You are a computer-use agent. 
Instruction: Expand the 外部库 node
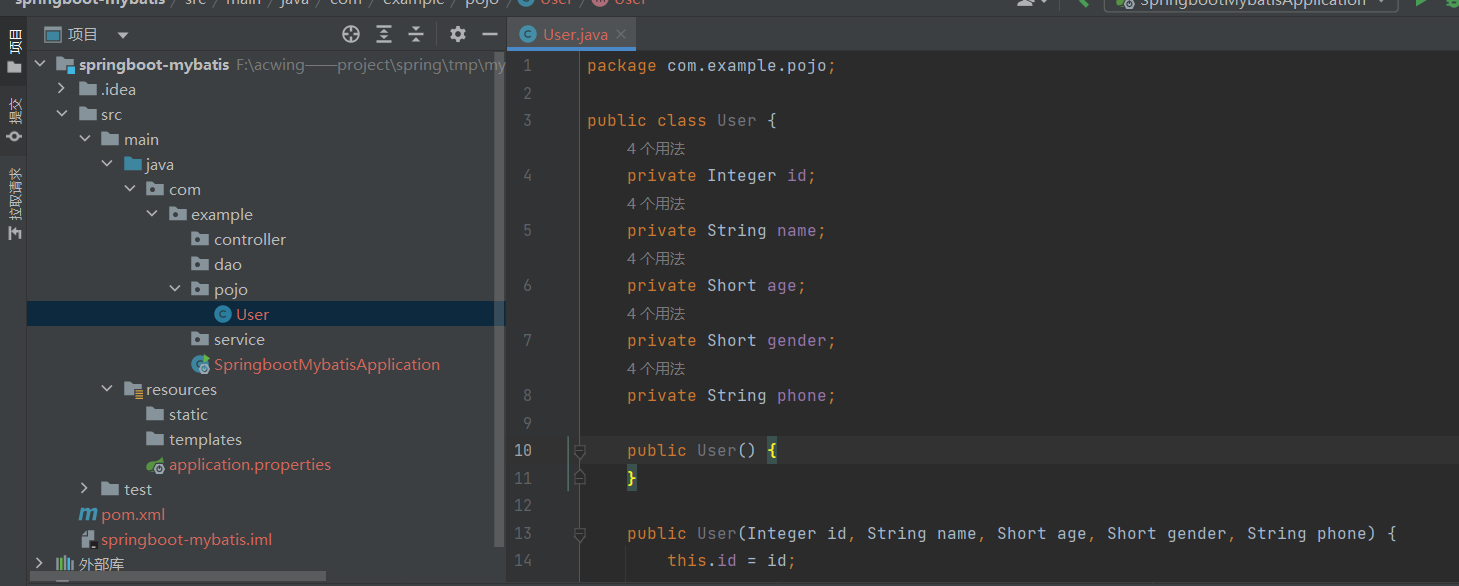click(x=38, y=563)
